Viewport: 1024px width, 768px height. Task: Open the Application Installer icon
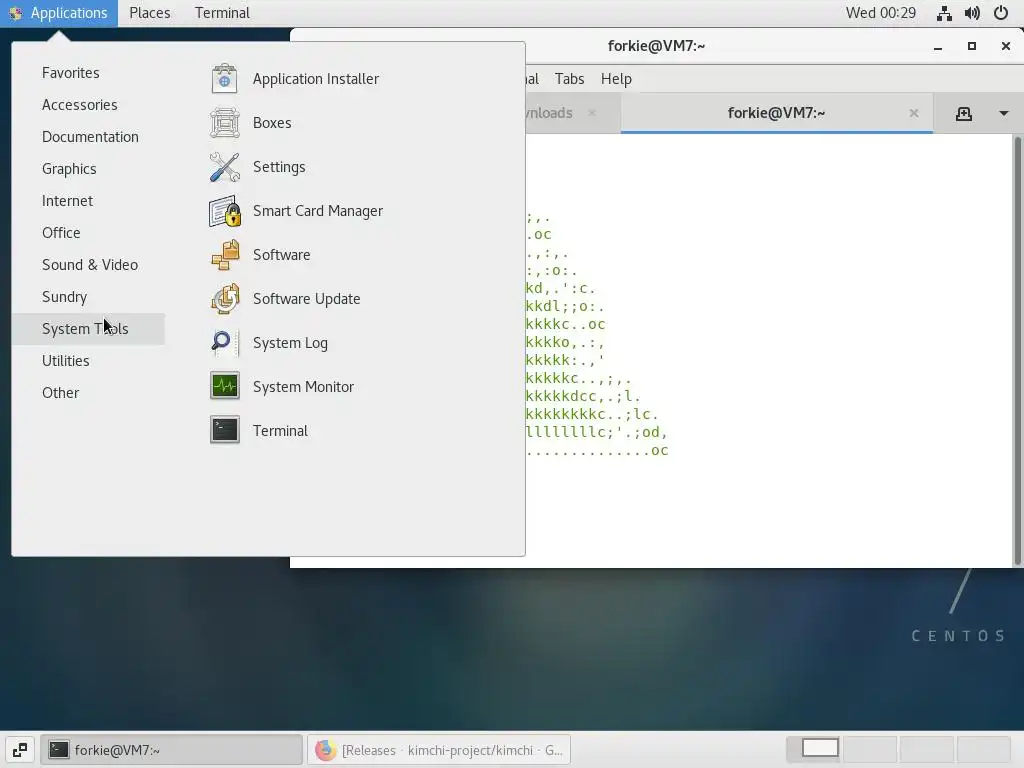[x=225, y=79]
